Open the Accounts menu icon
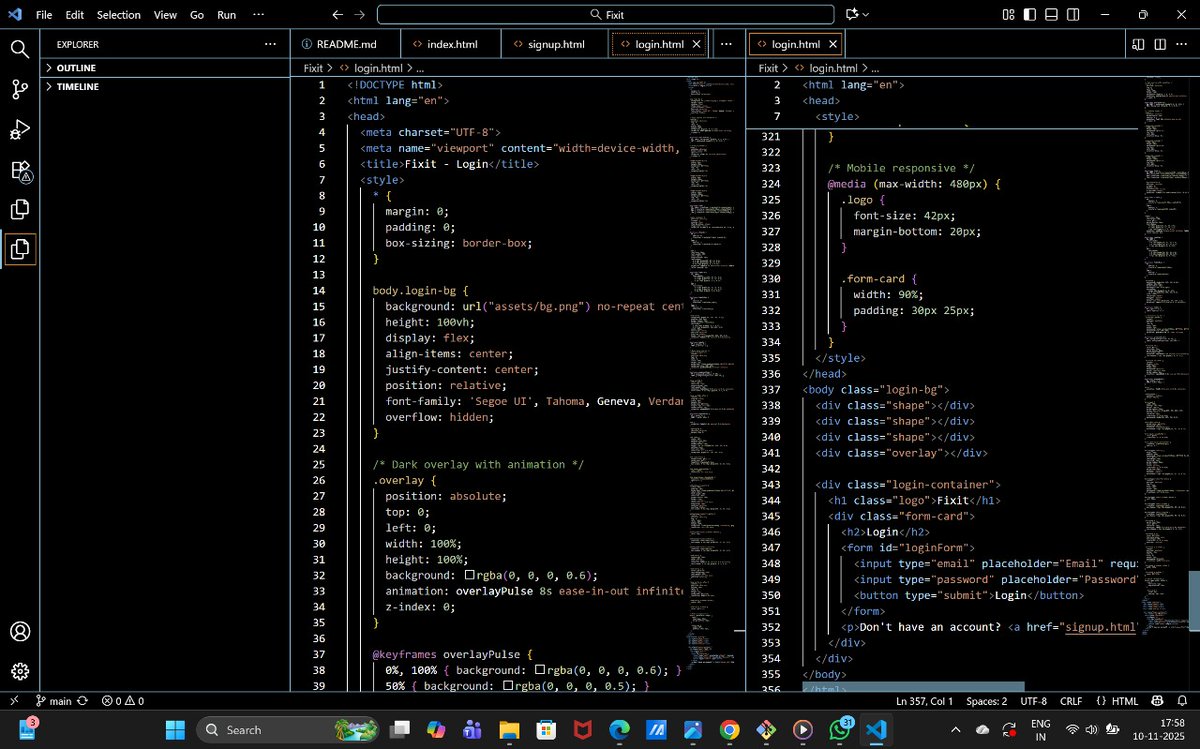This screenshot has width=1200, height=749. point(19,632)
